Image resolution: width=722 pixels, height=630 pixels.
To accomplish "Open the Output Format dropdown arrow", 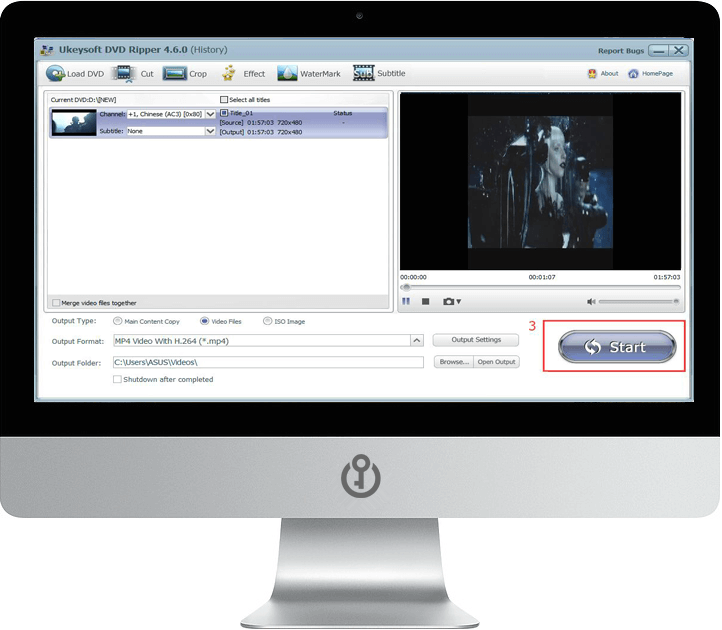I will [x=416, y=341].
